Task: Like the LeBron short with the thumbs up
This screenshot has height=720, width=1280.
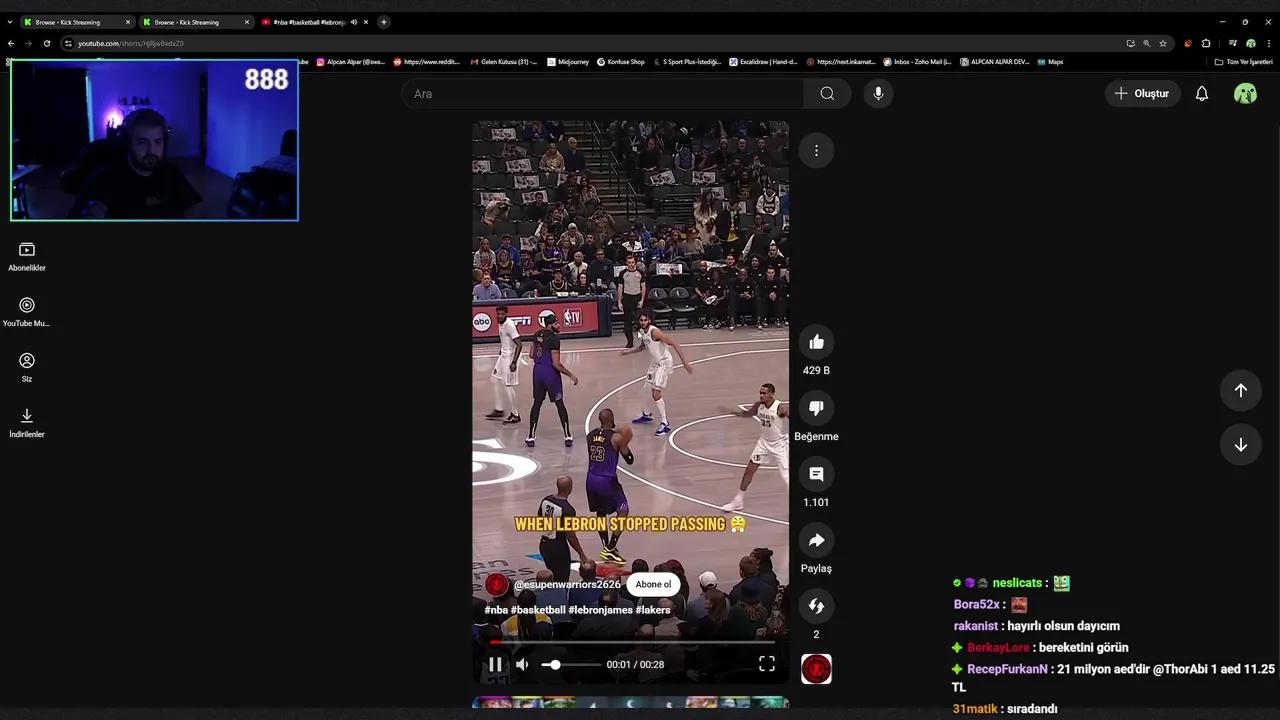Action: tap(816, 342)
